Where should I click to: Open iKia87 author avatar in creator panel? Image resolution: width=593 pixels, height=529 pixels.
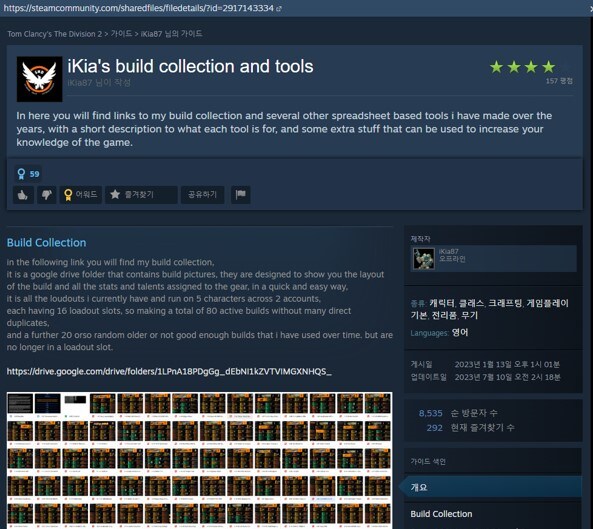pos(424,258)
